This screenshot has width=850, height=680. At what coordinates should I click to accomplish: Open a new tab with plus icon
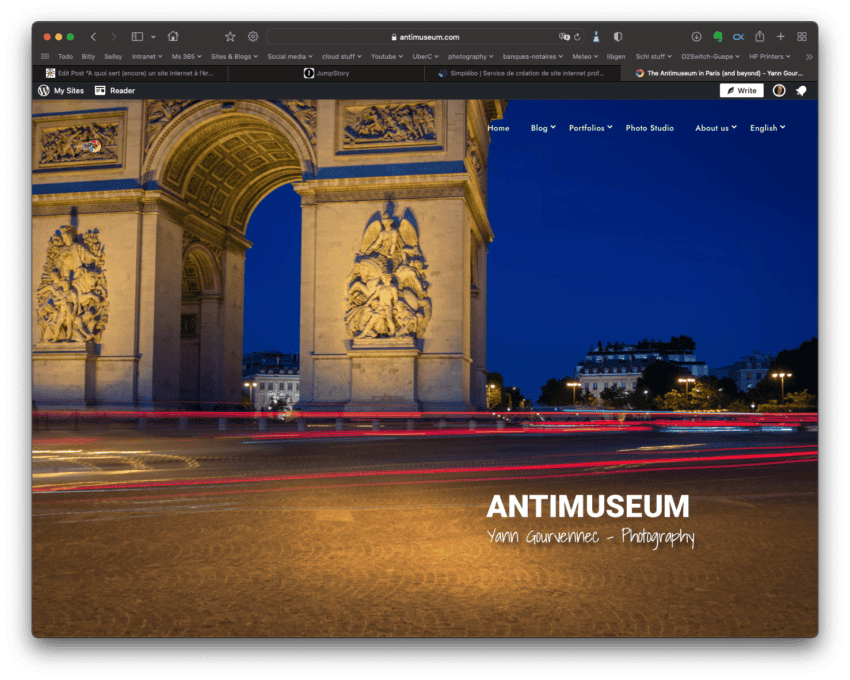pyautogui.click(x=781, y=37)
